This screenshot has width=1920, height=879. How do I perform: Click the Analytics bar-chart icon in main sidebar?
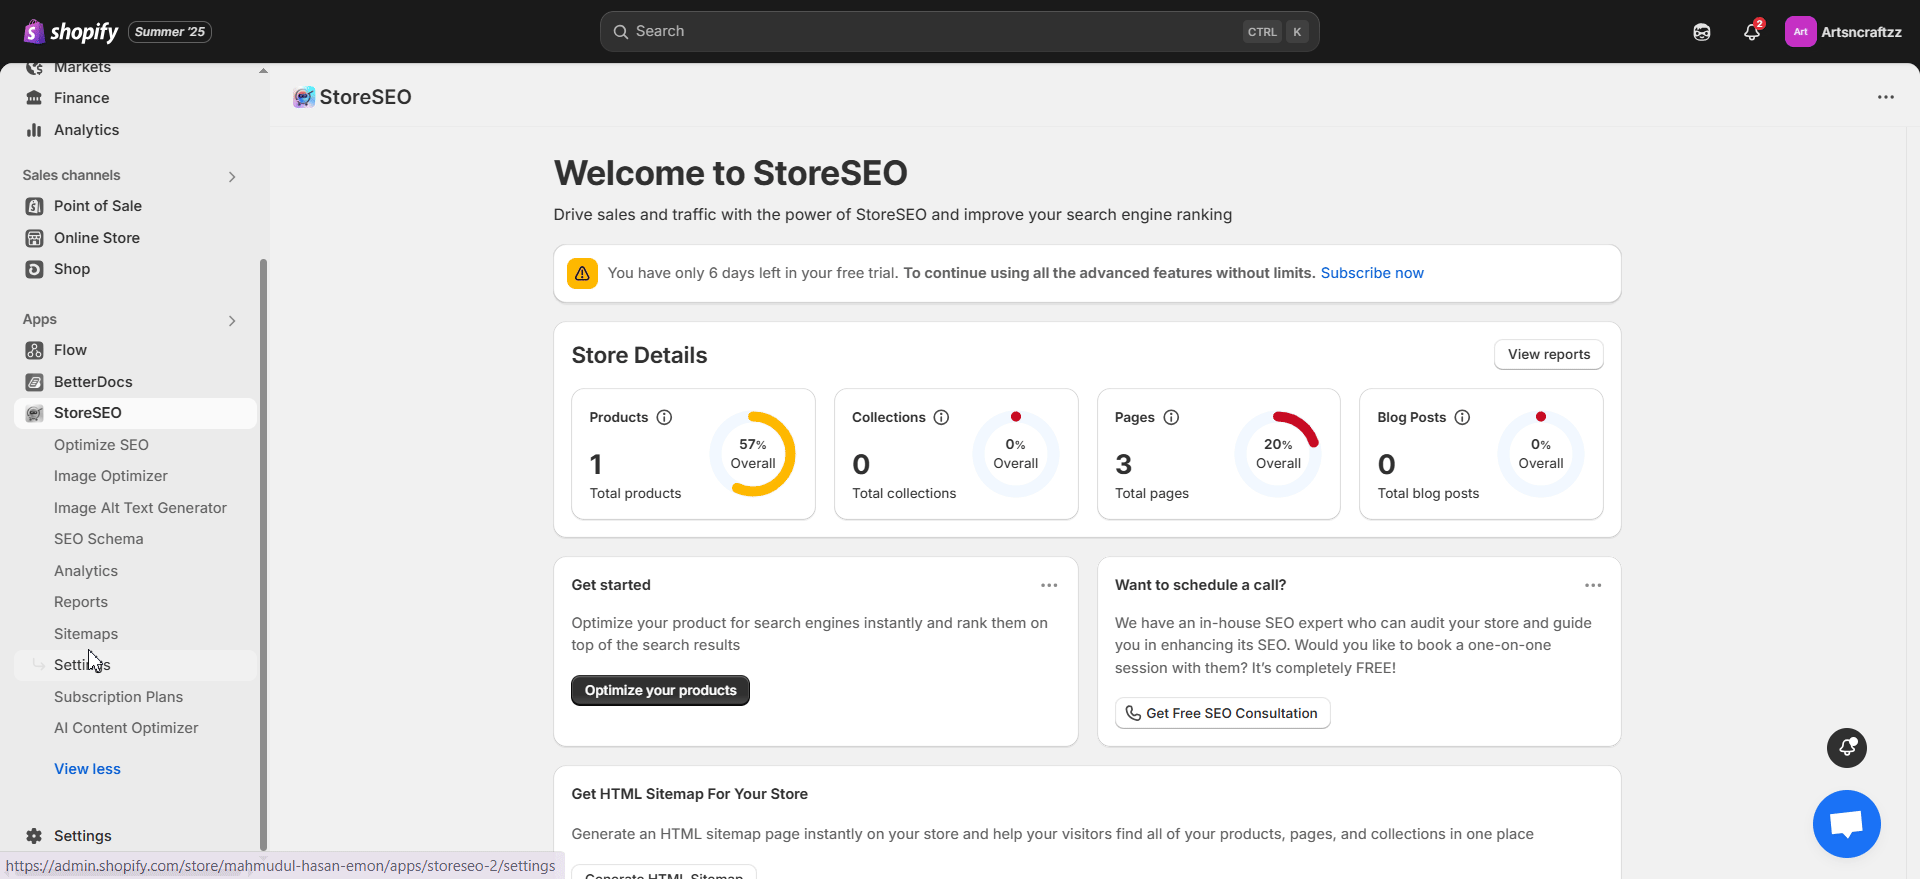tap(34, 130)
